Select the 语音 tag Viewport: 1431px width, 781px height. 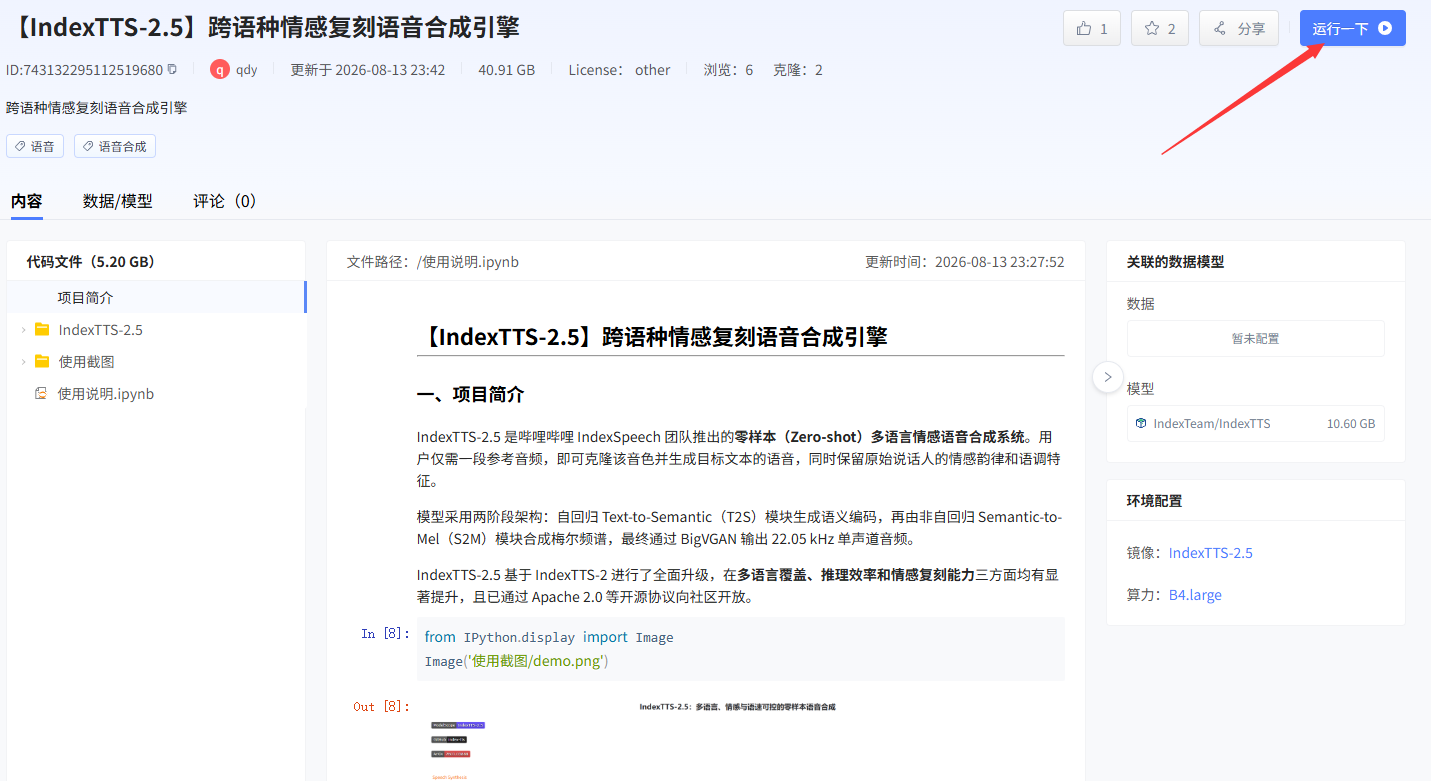[35, 146]
